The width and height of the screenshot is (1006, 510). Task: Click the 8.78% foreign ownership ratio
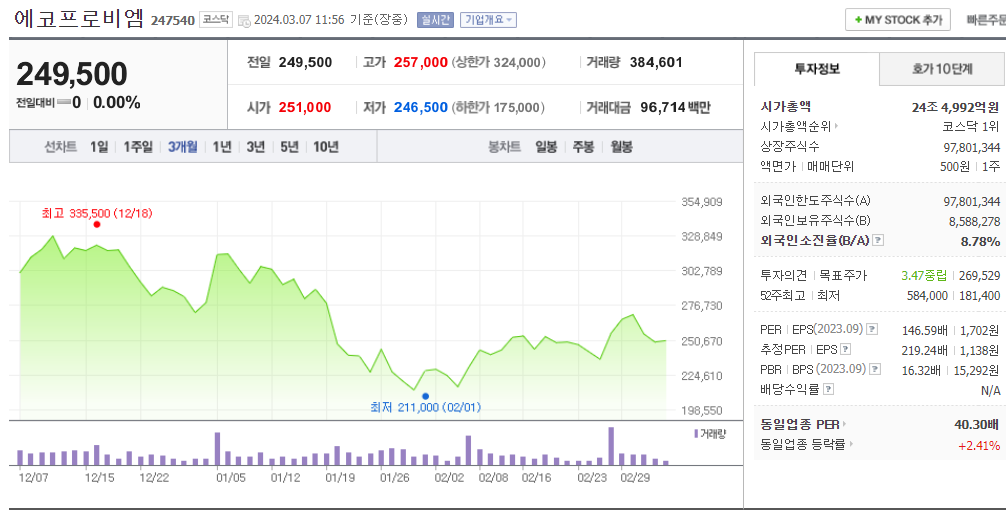click(980, 241)
